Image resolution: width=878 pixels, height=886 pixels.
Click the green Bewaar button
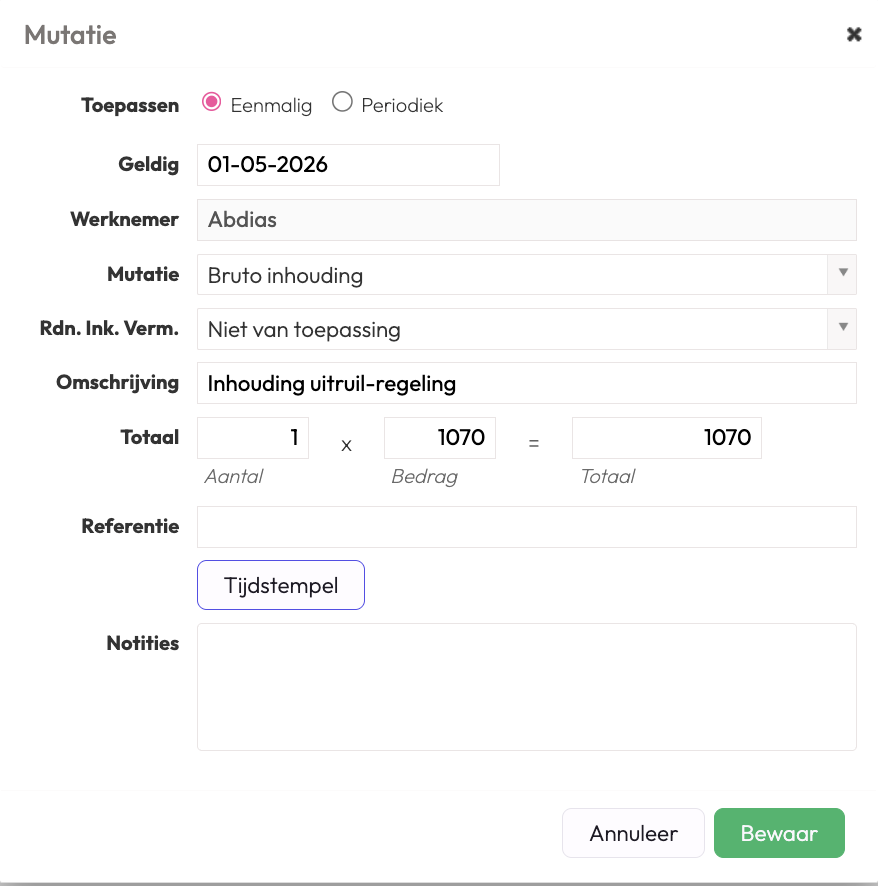tap(779, 833)
